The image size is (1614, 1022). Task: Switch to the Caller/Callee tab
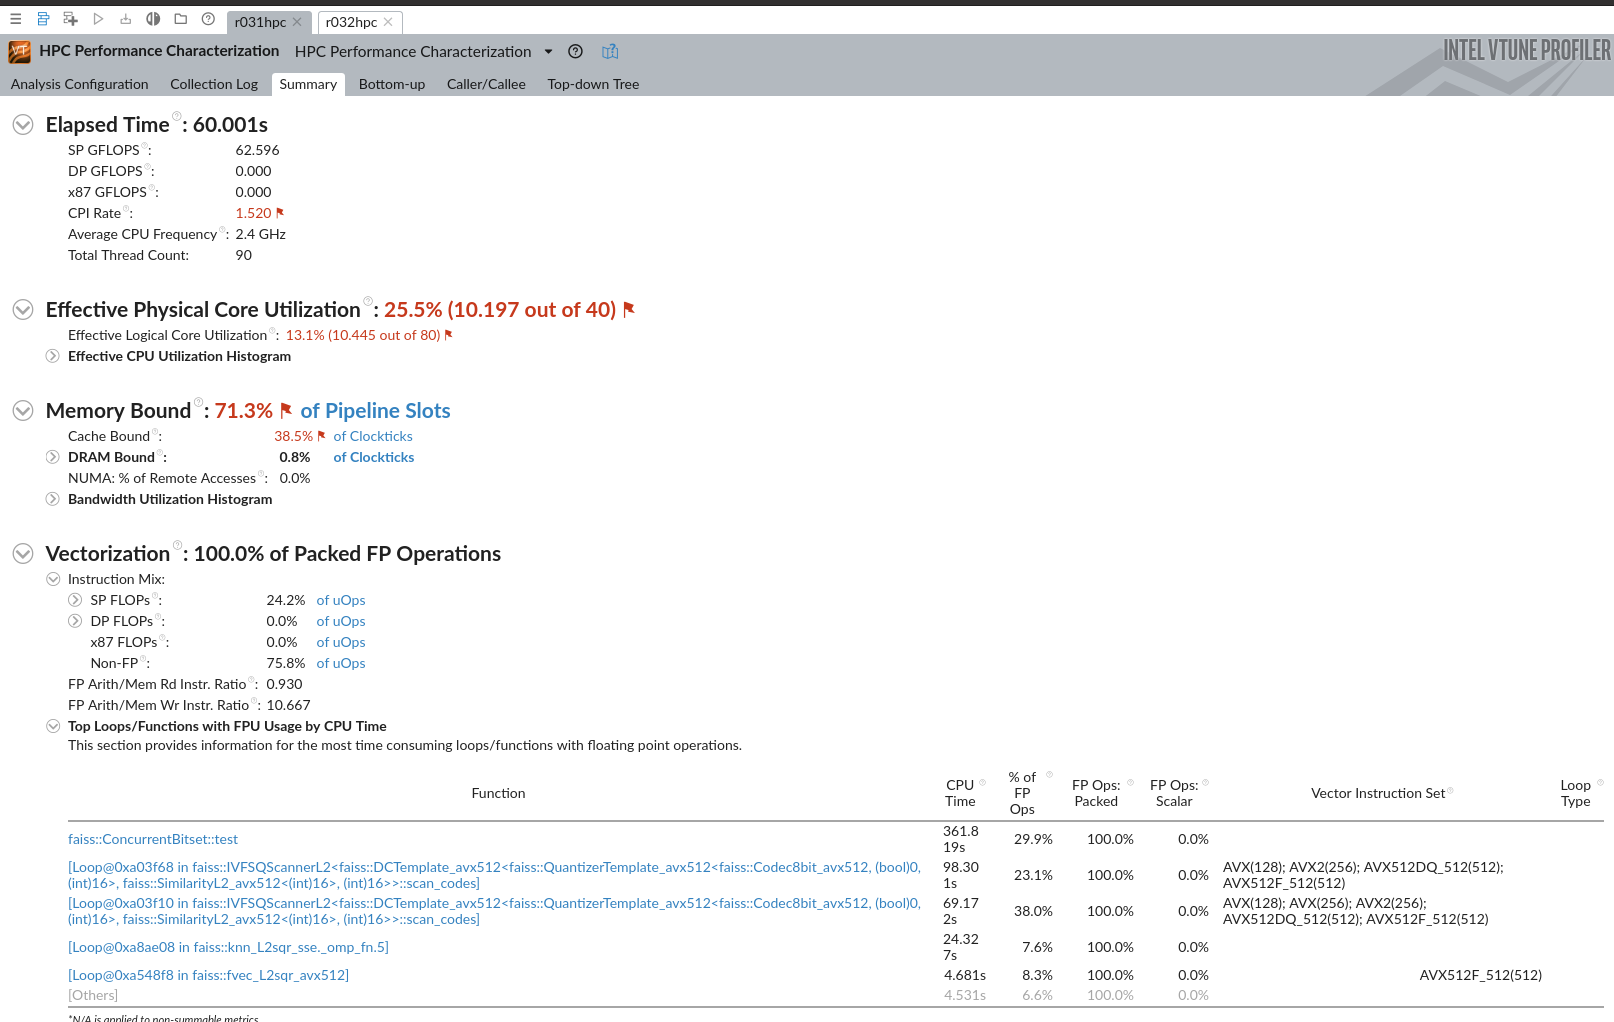coord(486,84)
